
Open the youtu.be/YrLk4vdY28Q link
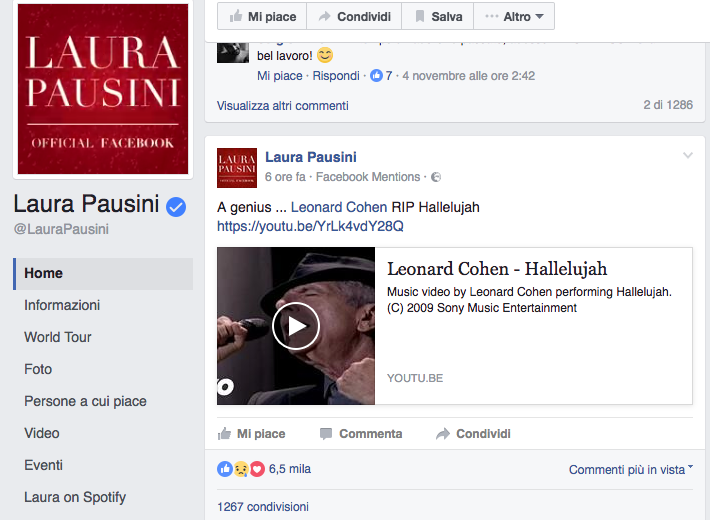(310, 226)
